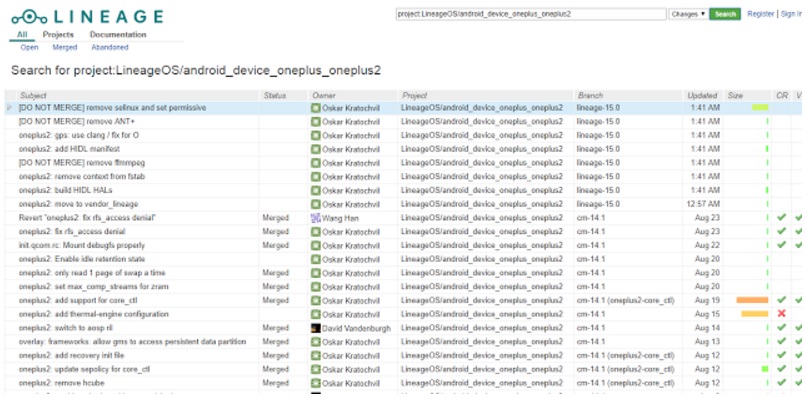Viewport: 805px width, 398px height.
Task: Open 'oneplus2: only read 1 page of swap'
Action: 92,273
